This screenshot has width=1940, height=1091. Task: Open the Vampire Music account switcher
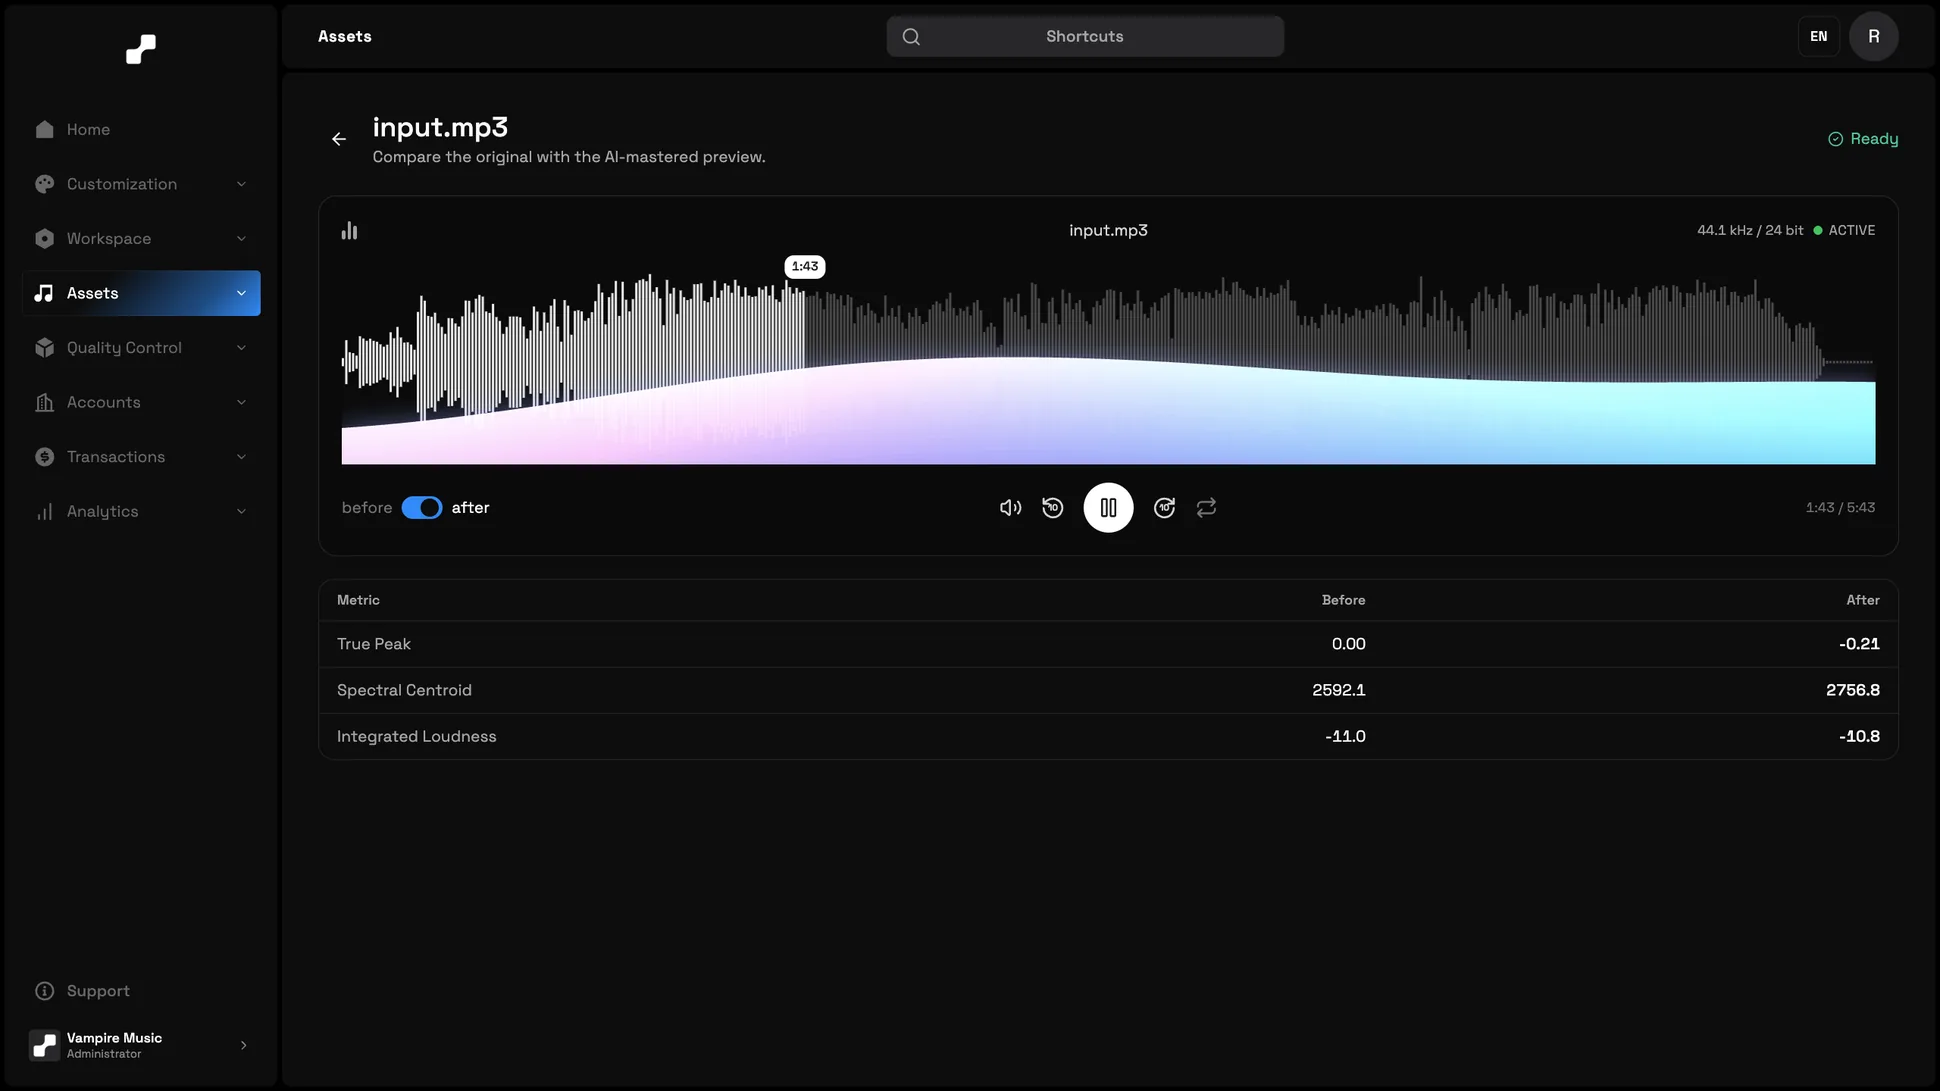140,1045
